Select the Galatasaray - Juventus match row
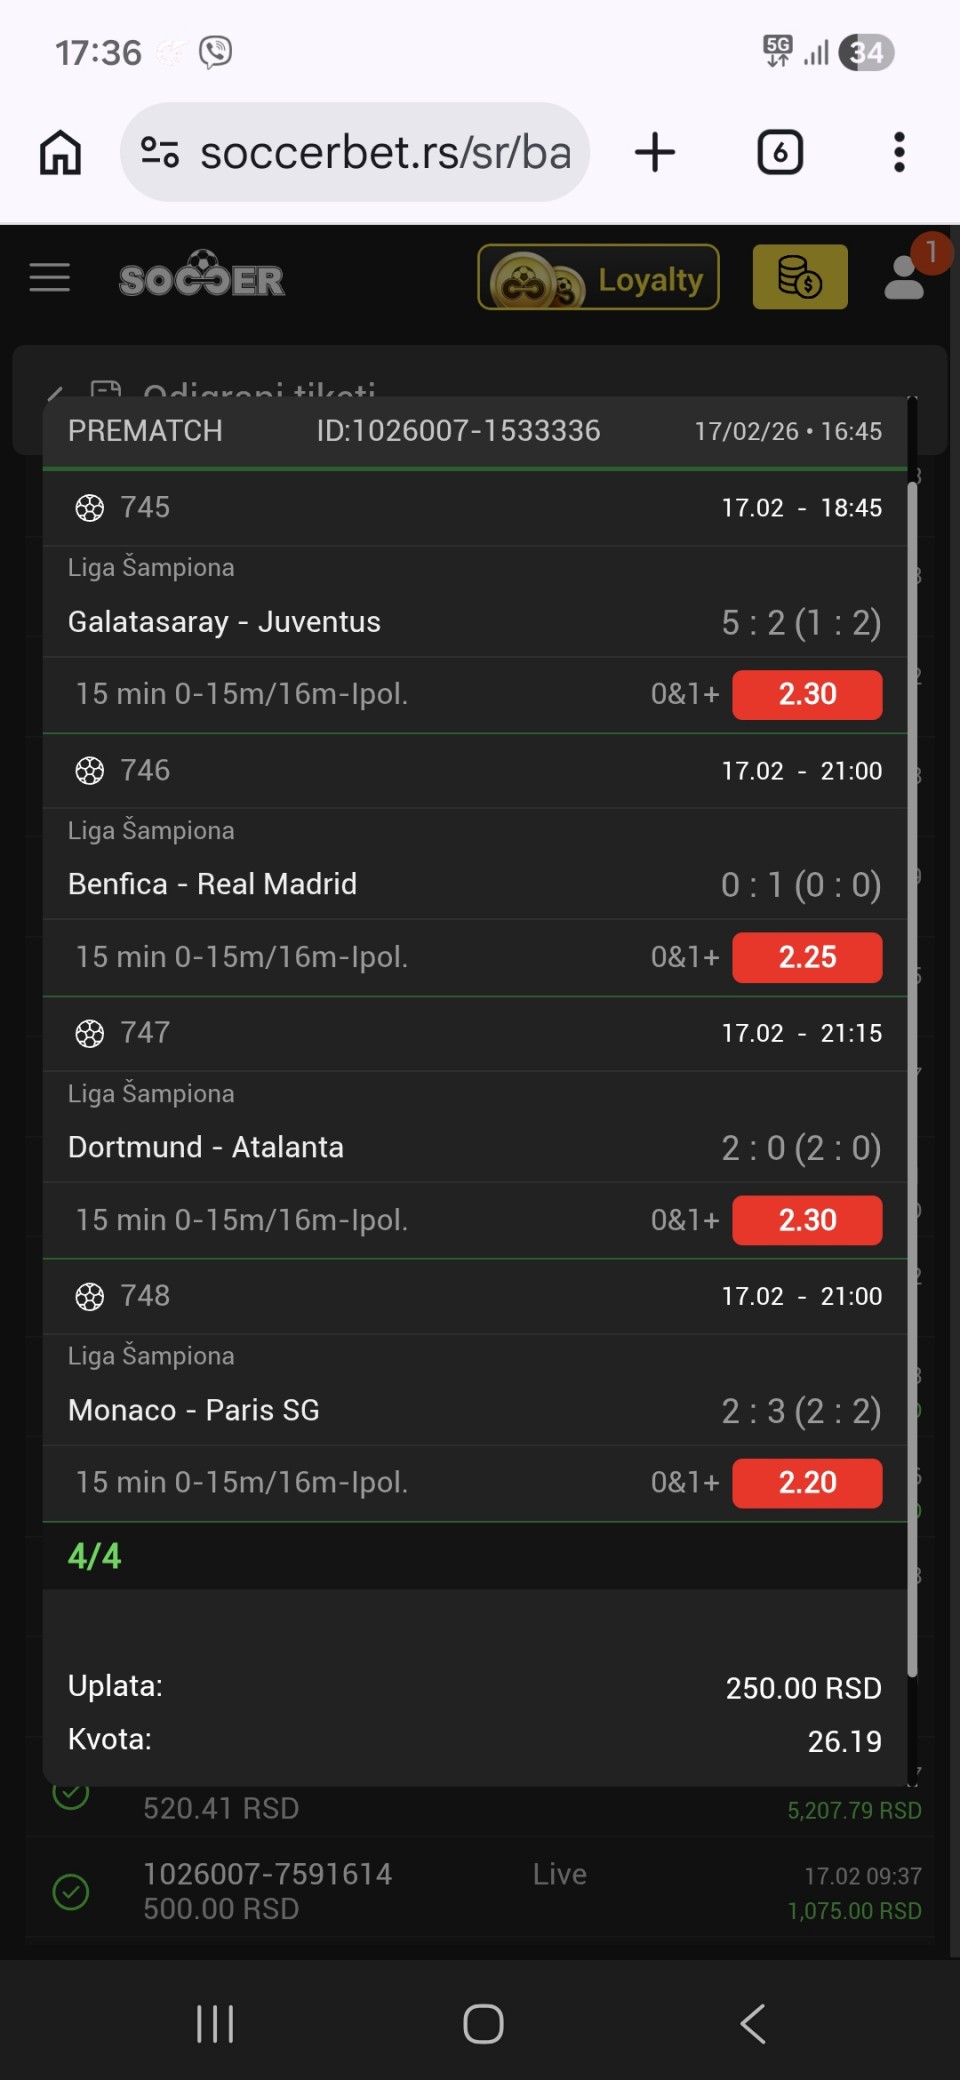 point(224,622)
